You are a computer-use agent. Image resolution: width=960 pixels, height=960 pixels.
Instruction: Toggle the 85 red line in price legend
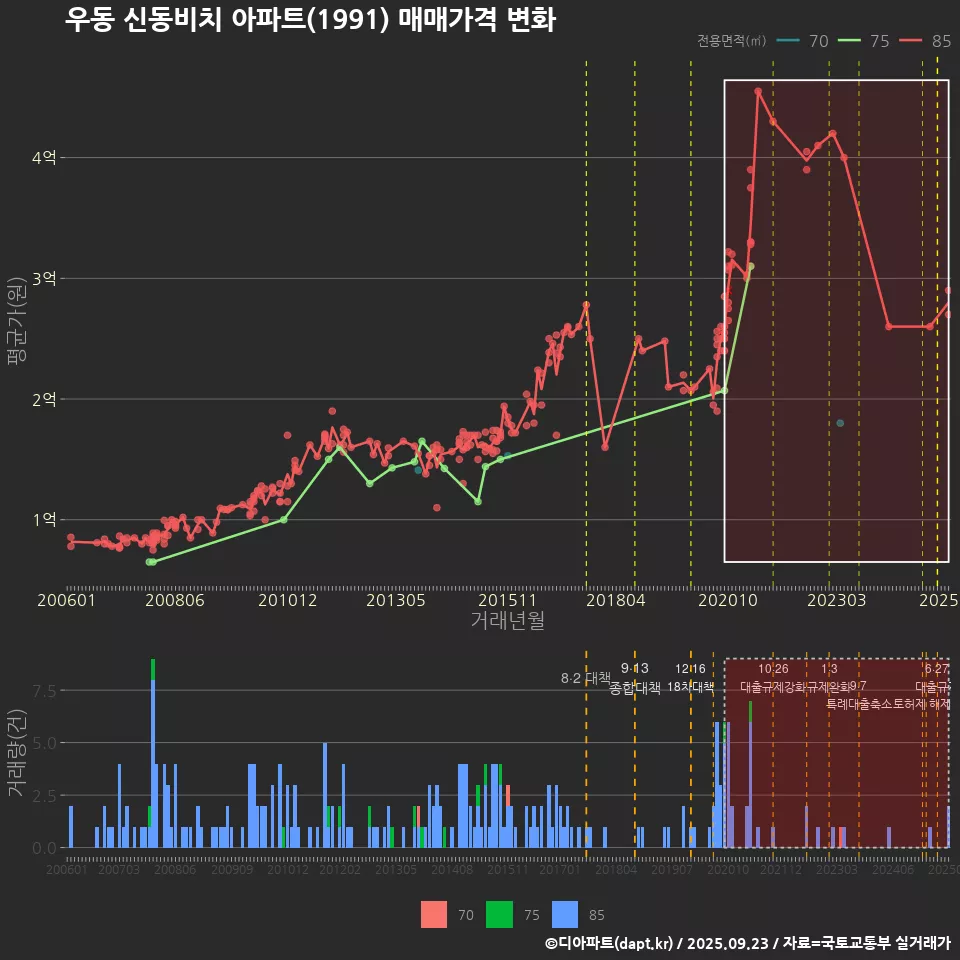913,41
